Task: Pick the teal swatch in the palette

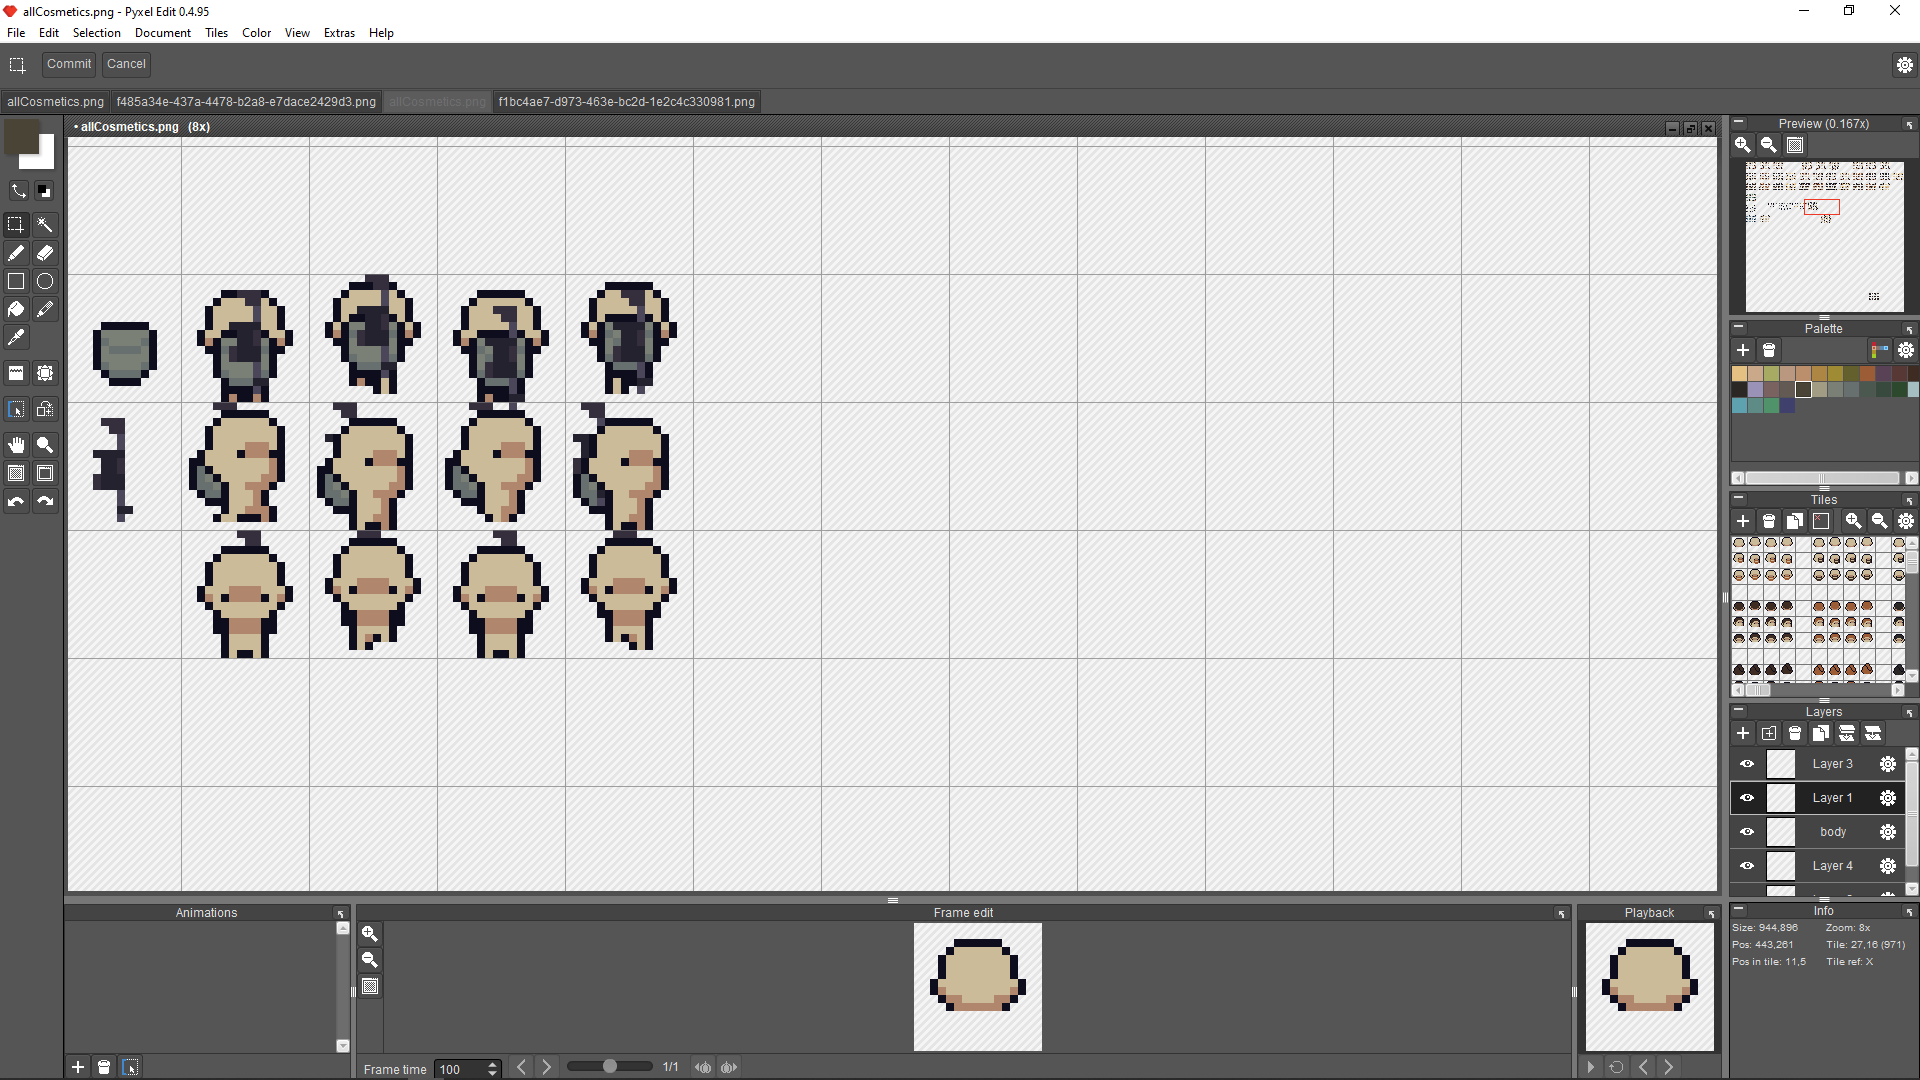Action: pyautogui.click(x=1756, y=406)
